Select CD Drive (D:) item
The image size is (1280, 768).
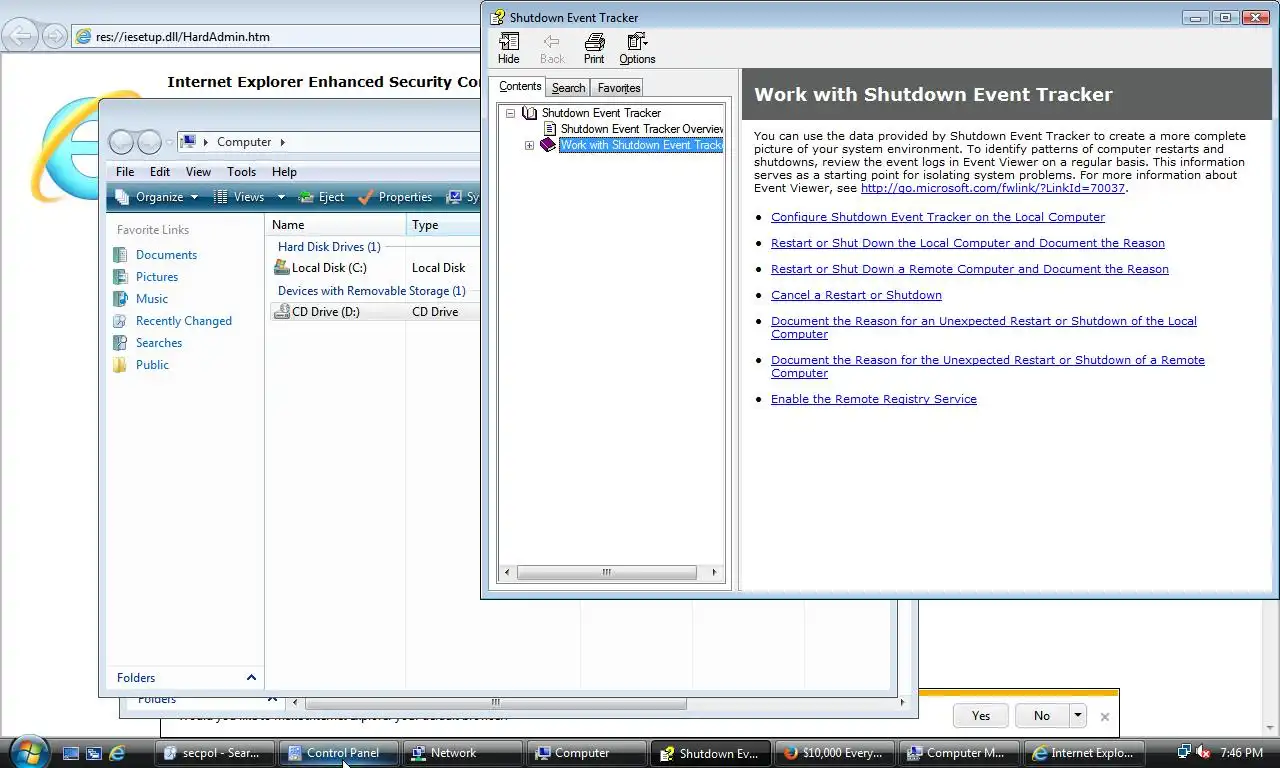(325, 312)
